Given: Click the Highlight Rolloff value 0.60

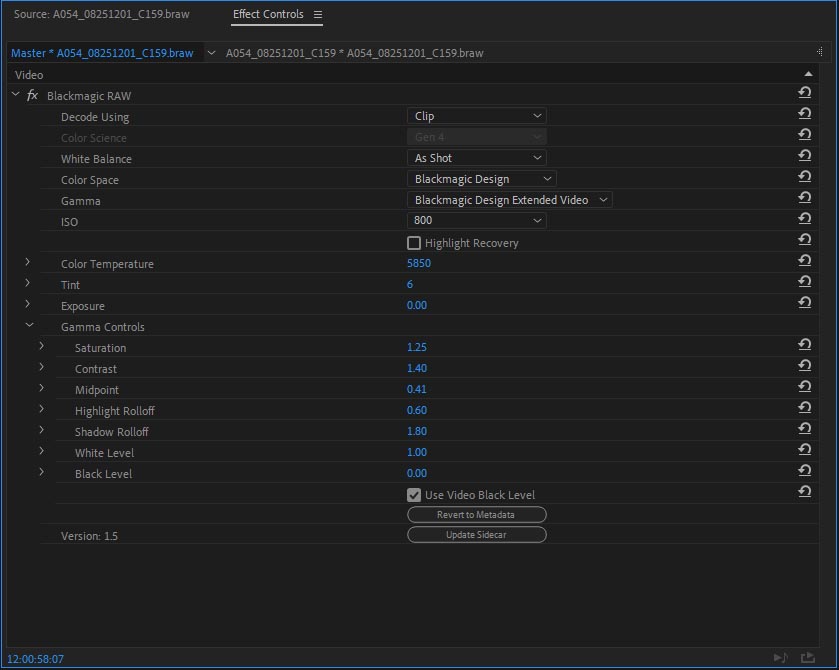Looking at the screenshot, I should point(417,410).
